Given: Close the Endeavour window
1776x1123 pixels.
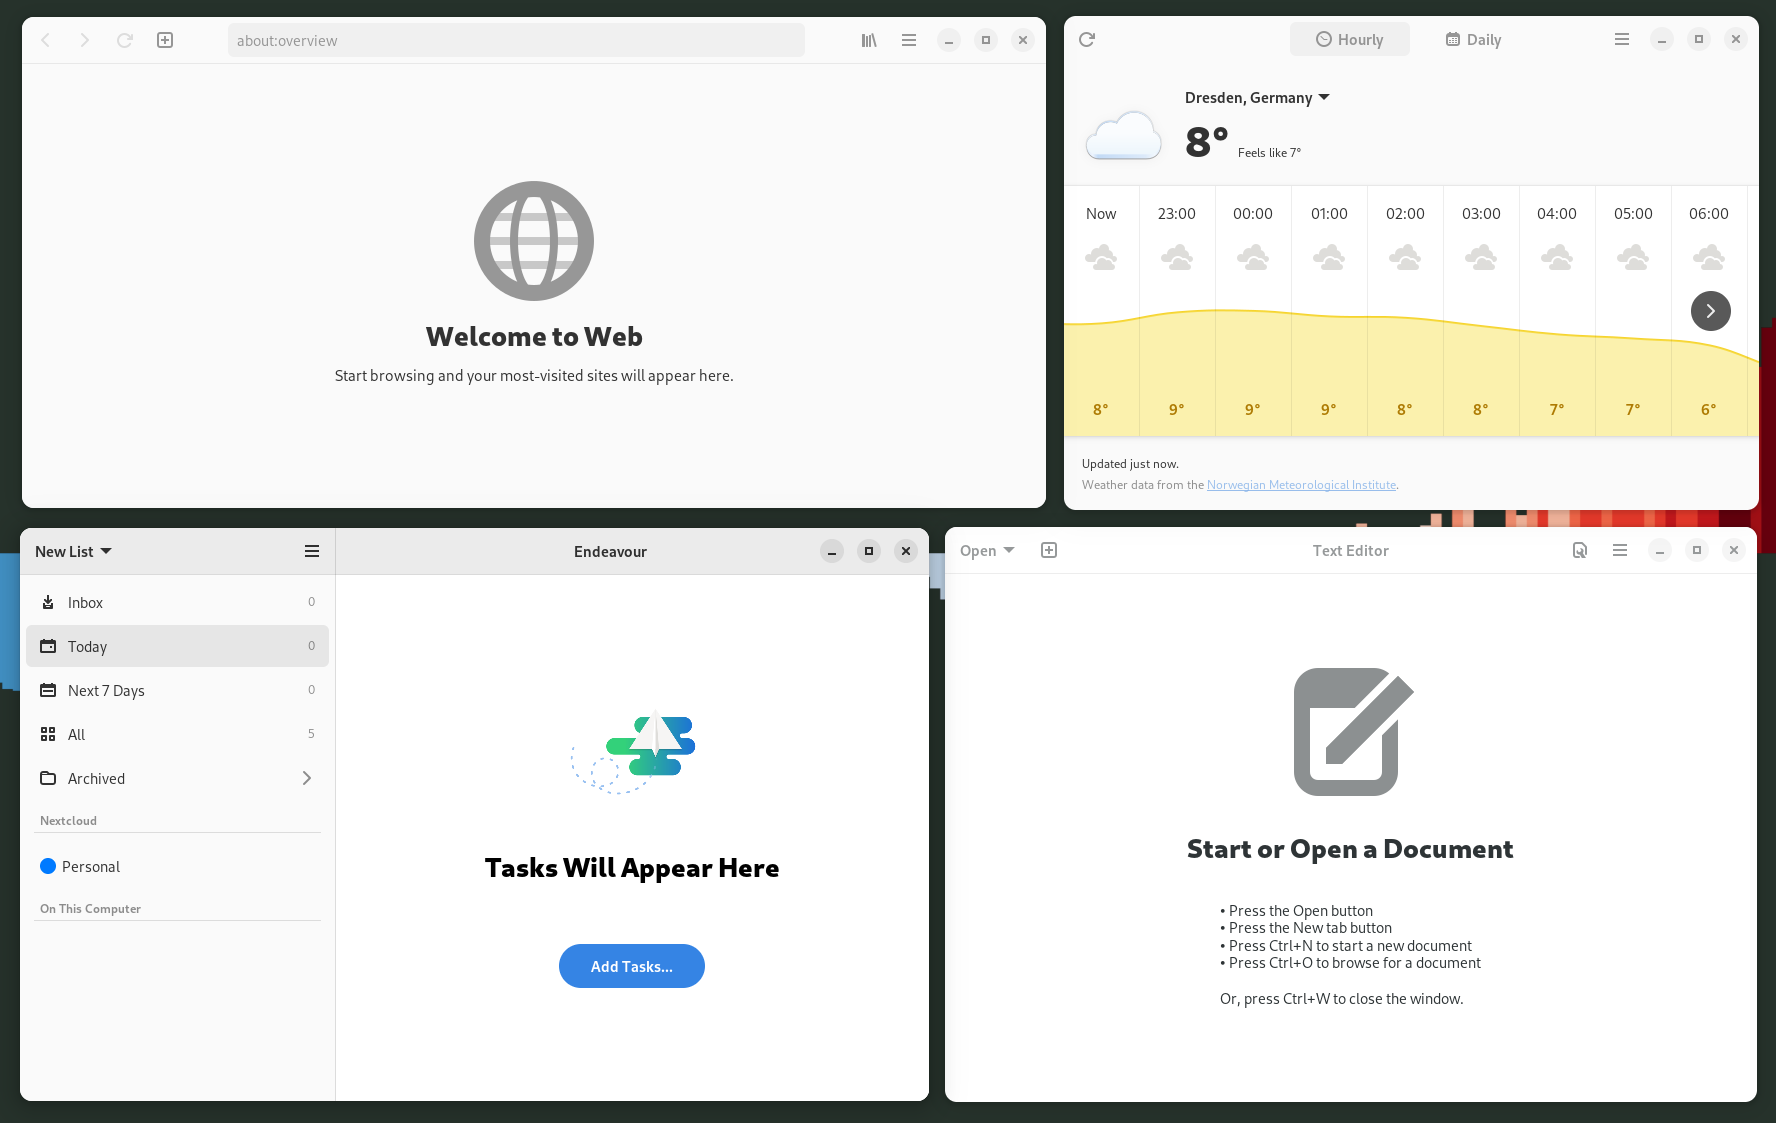Looking at the screenshot, I should (x=906, y=551).
